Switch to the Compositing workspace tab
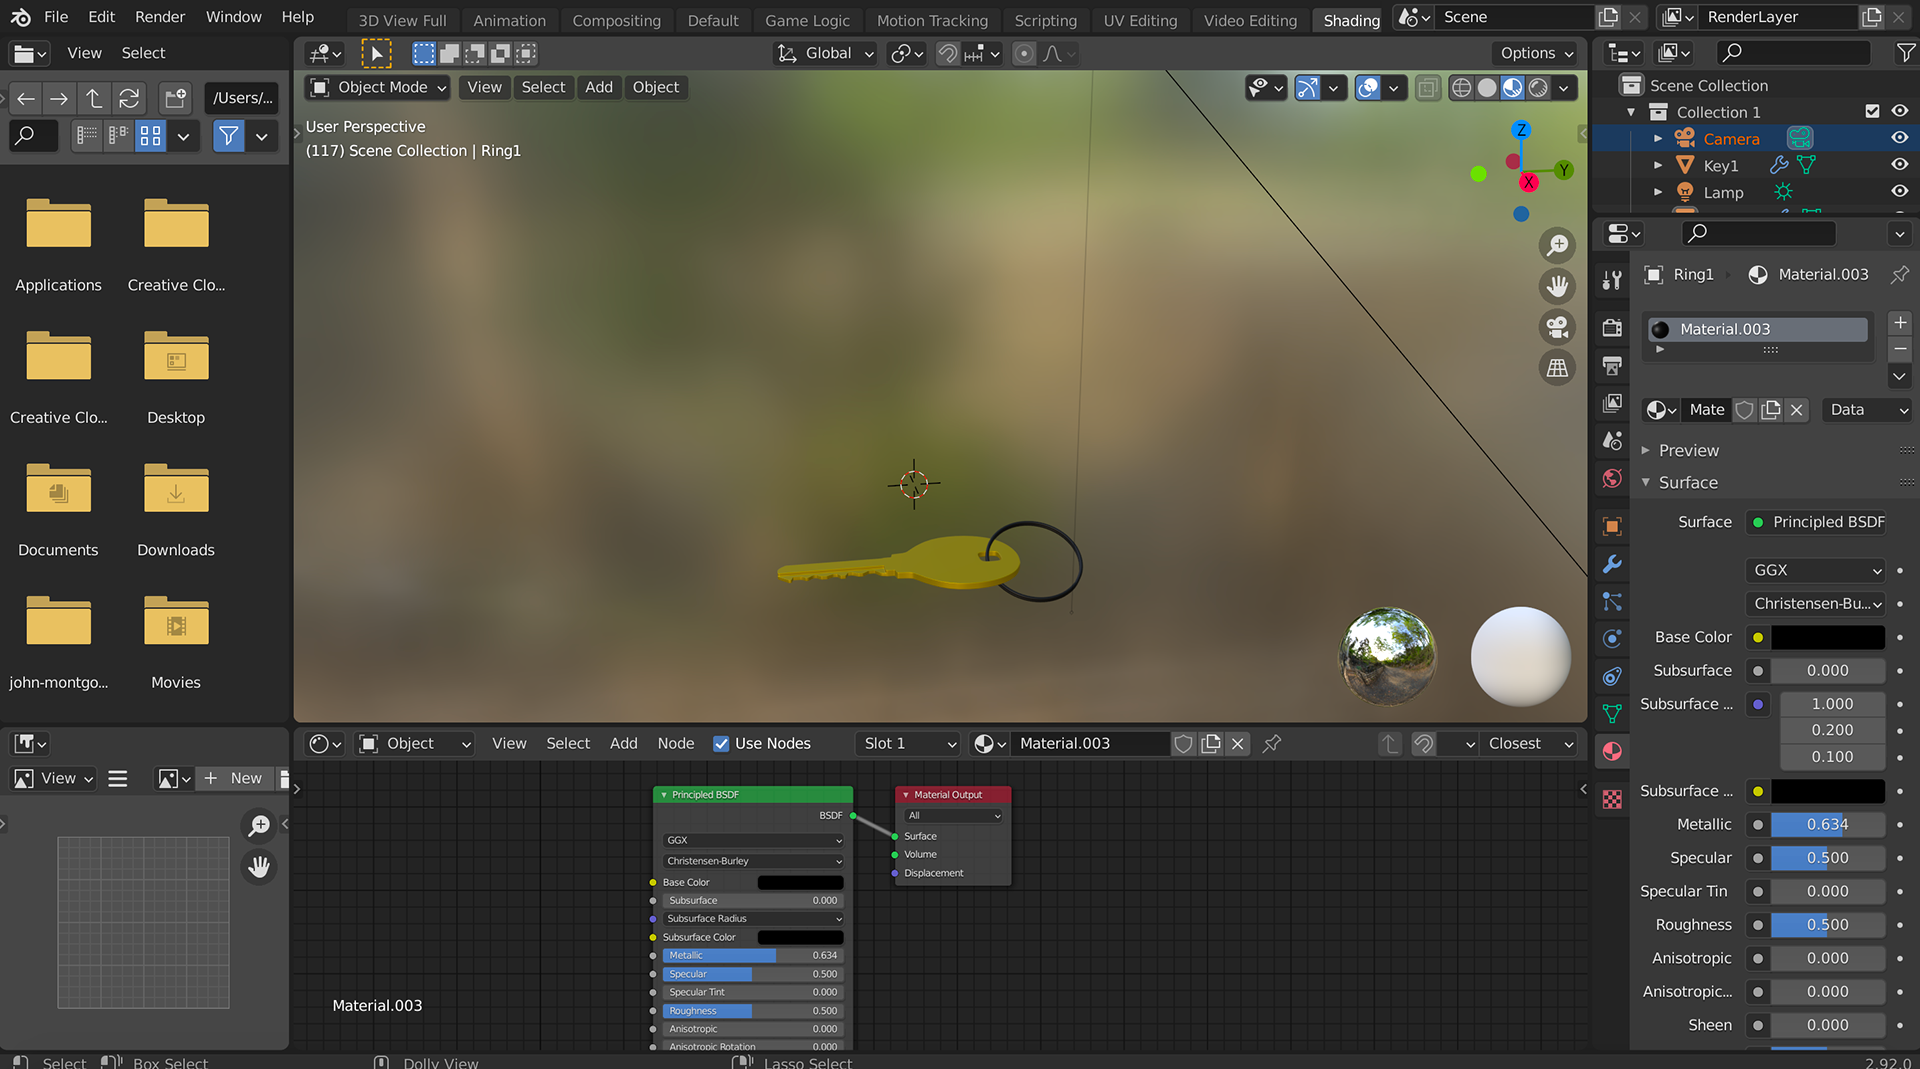The width and height of the screenshot is (1920, 1069). (x=616, y=20)
